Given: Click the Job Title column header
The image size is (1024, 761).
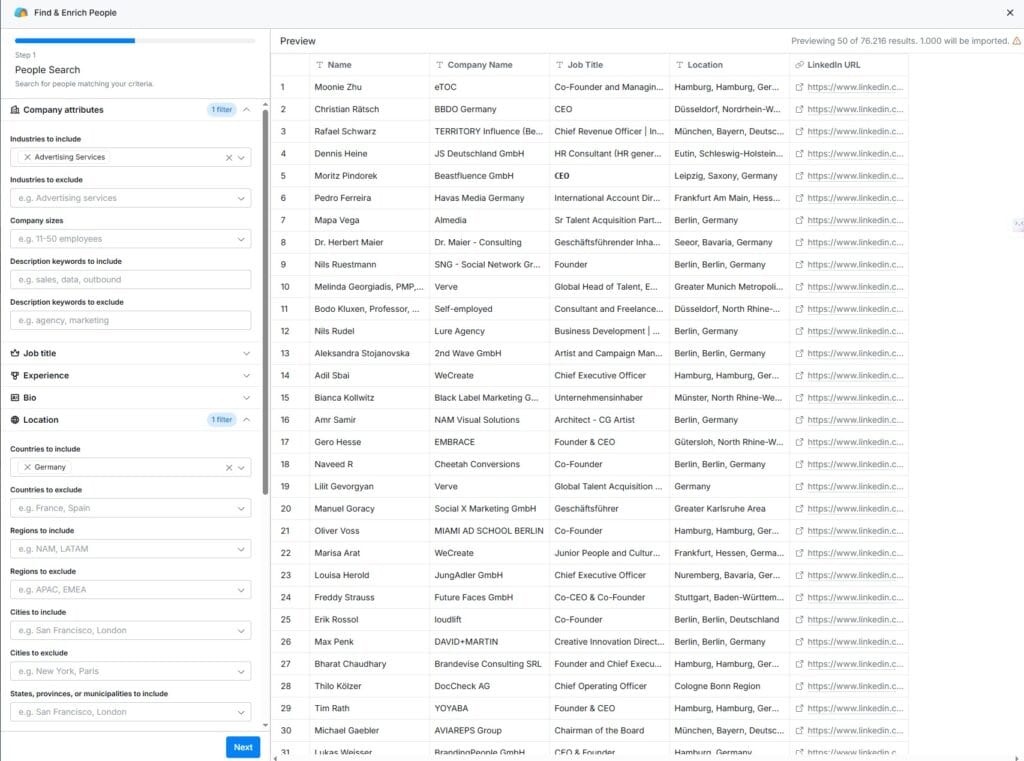Looking at the screenshot, I should [x=609, y=65].
